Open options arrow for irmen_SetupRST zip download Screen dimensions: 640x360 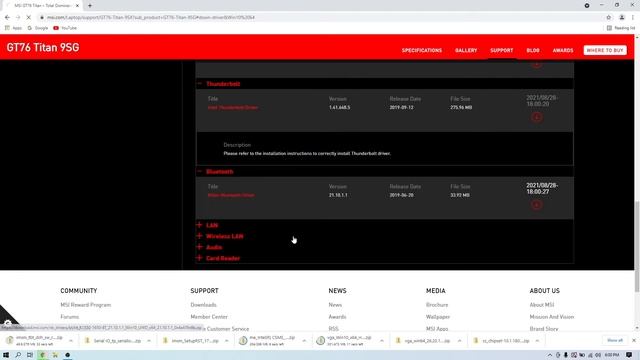(227, 340)
